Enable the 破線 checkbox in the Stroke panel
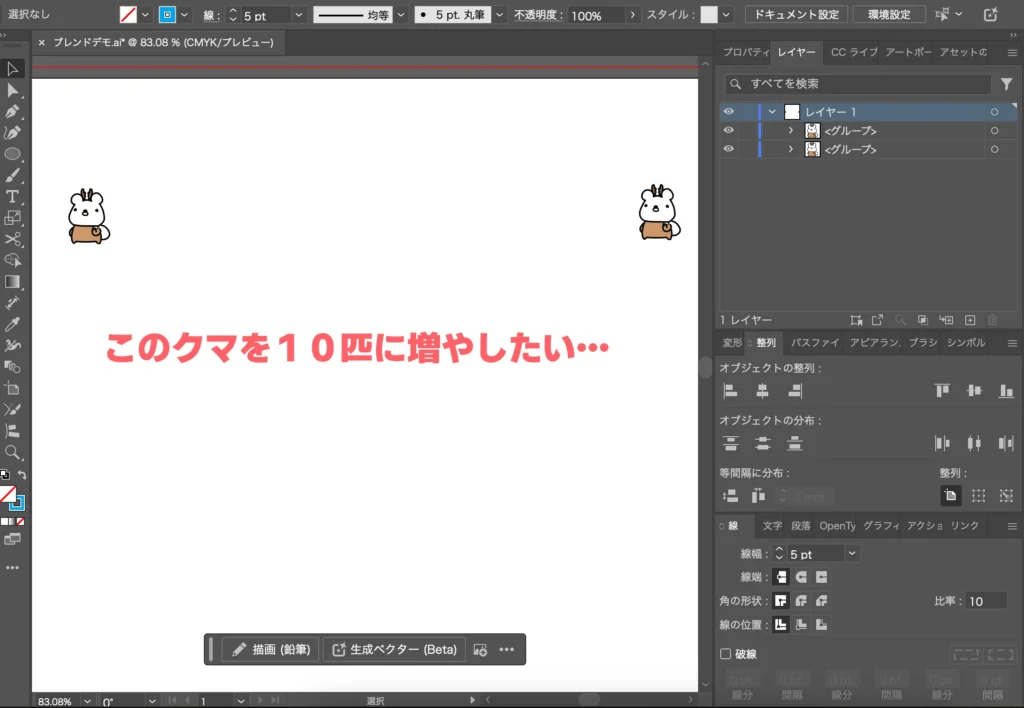 coord(724,653)
